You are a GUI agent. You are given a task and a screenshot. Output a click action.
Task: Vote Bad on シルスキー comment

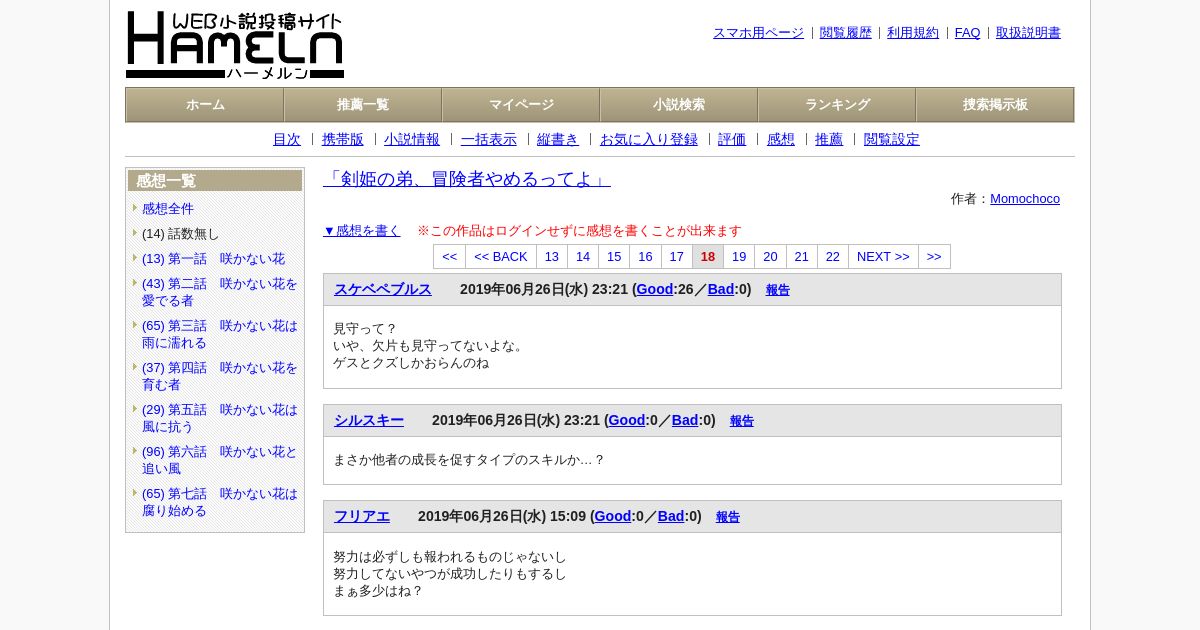click(x=685, y=420)
